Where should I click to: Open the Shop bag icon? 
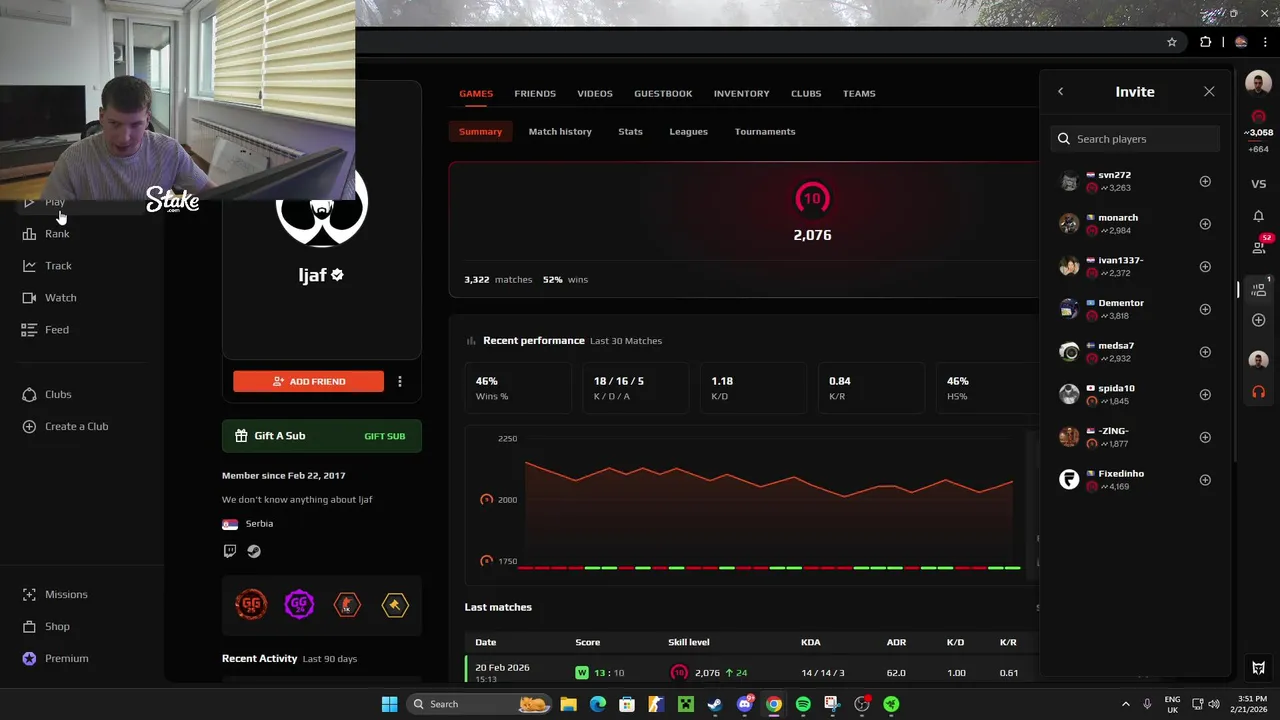click(29, 627)
